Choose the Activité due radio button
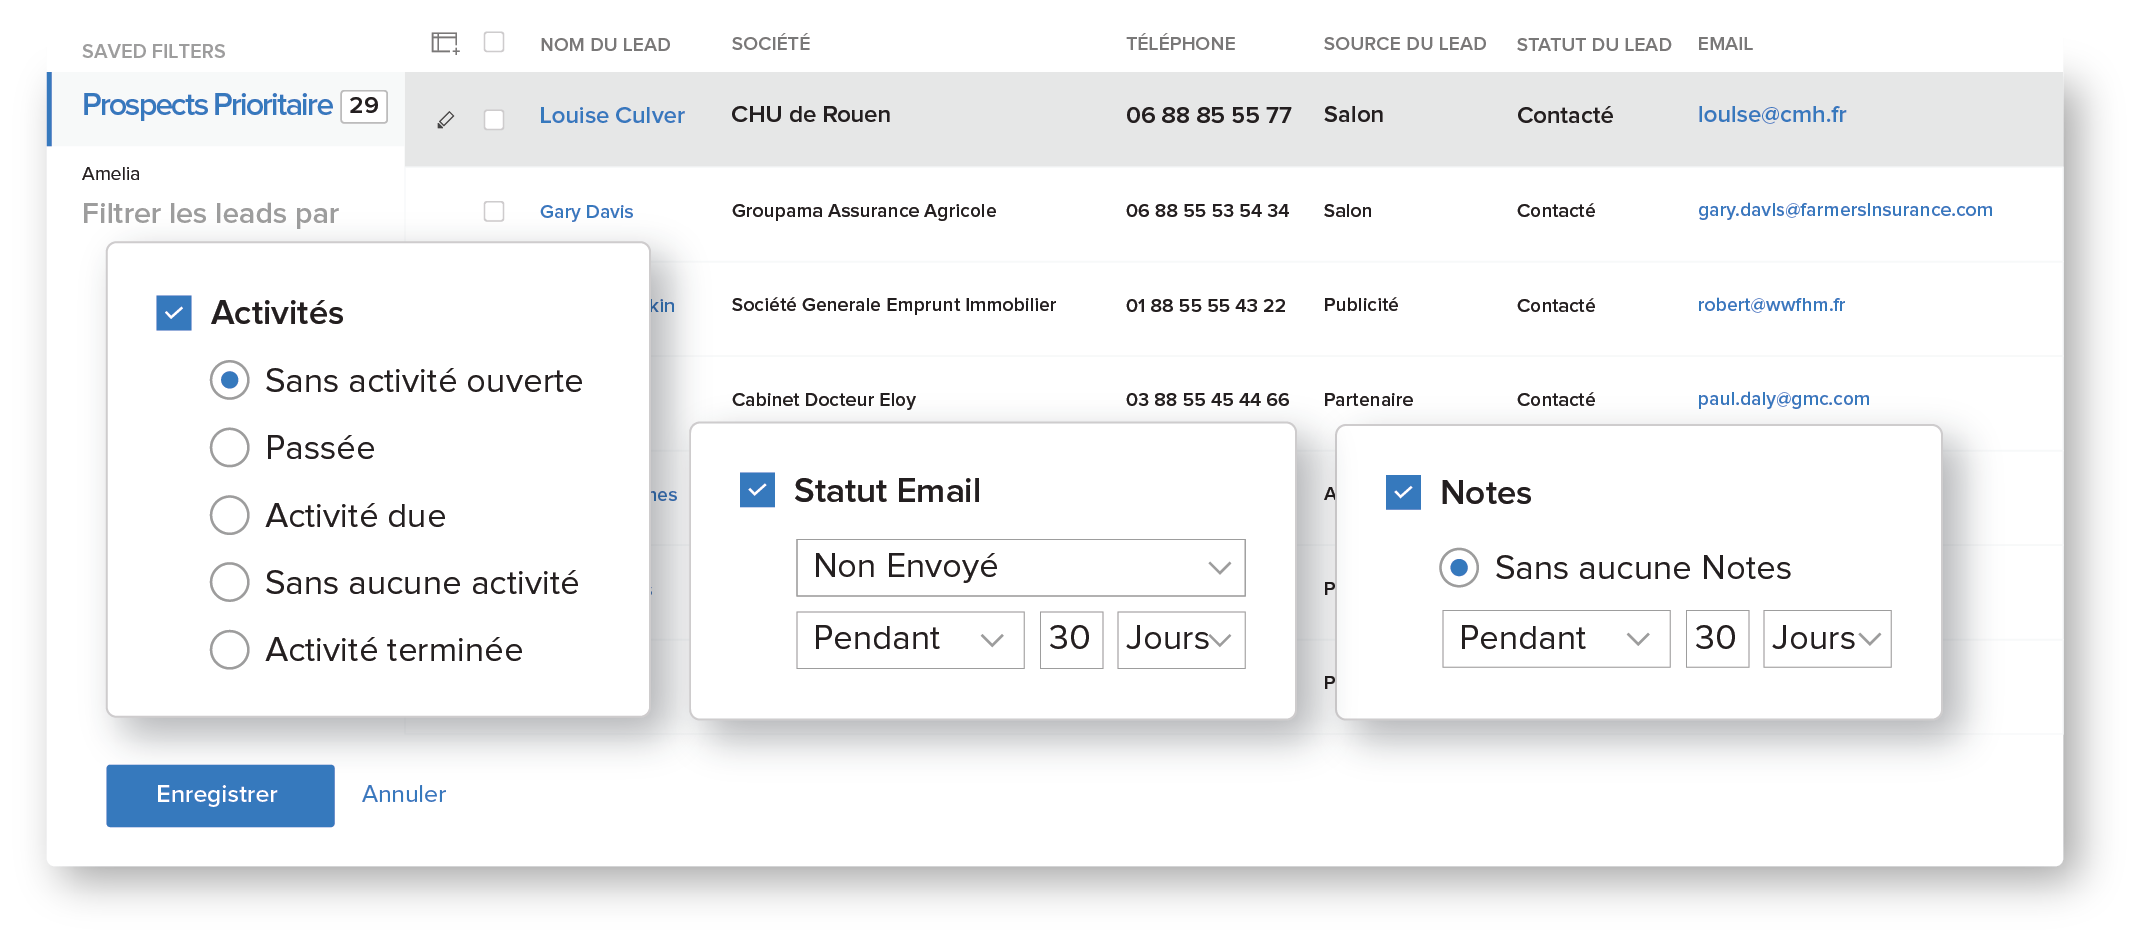This screenshot has width=2139, height=942. pyautogui.click(x=230, y=516)
